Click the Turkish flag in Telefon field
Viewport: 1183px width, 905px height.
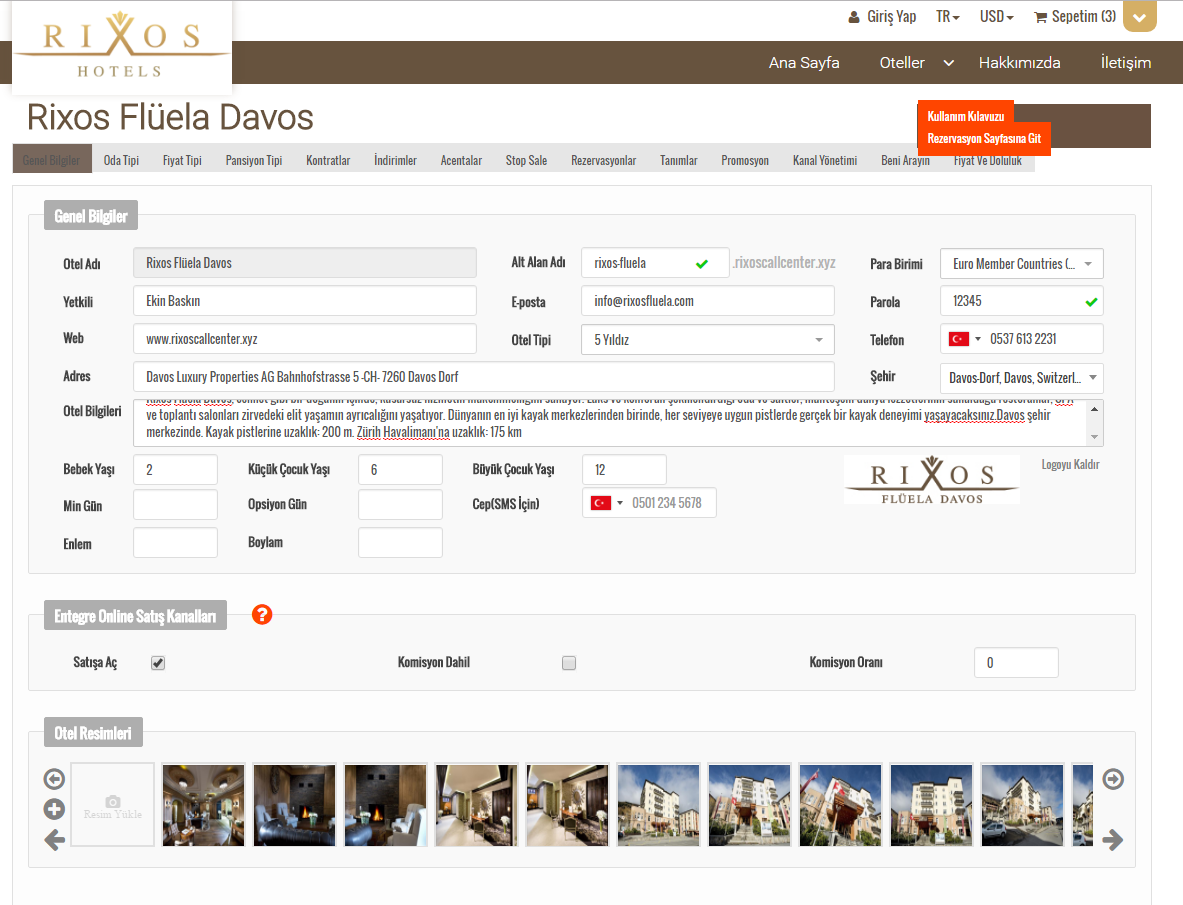tap(959, 339)
